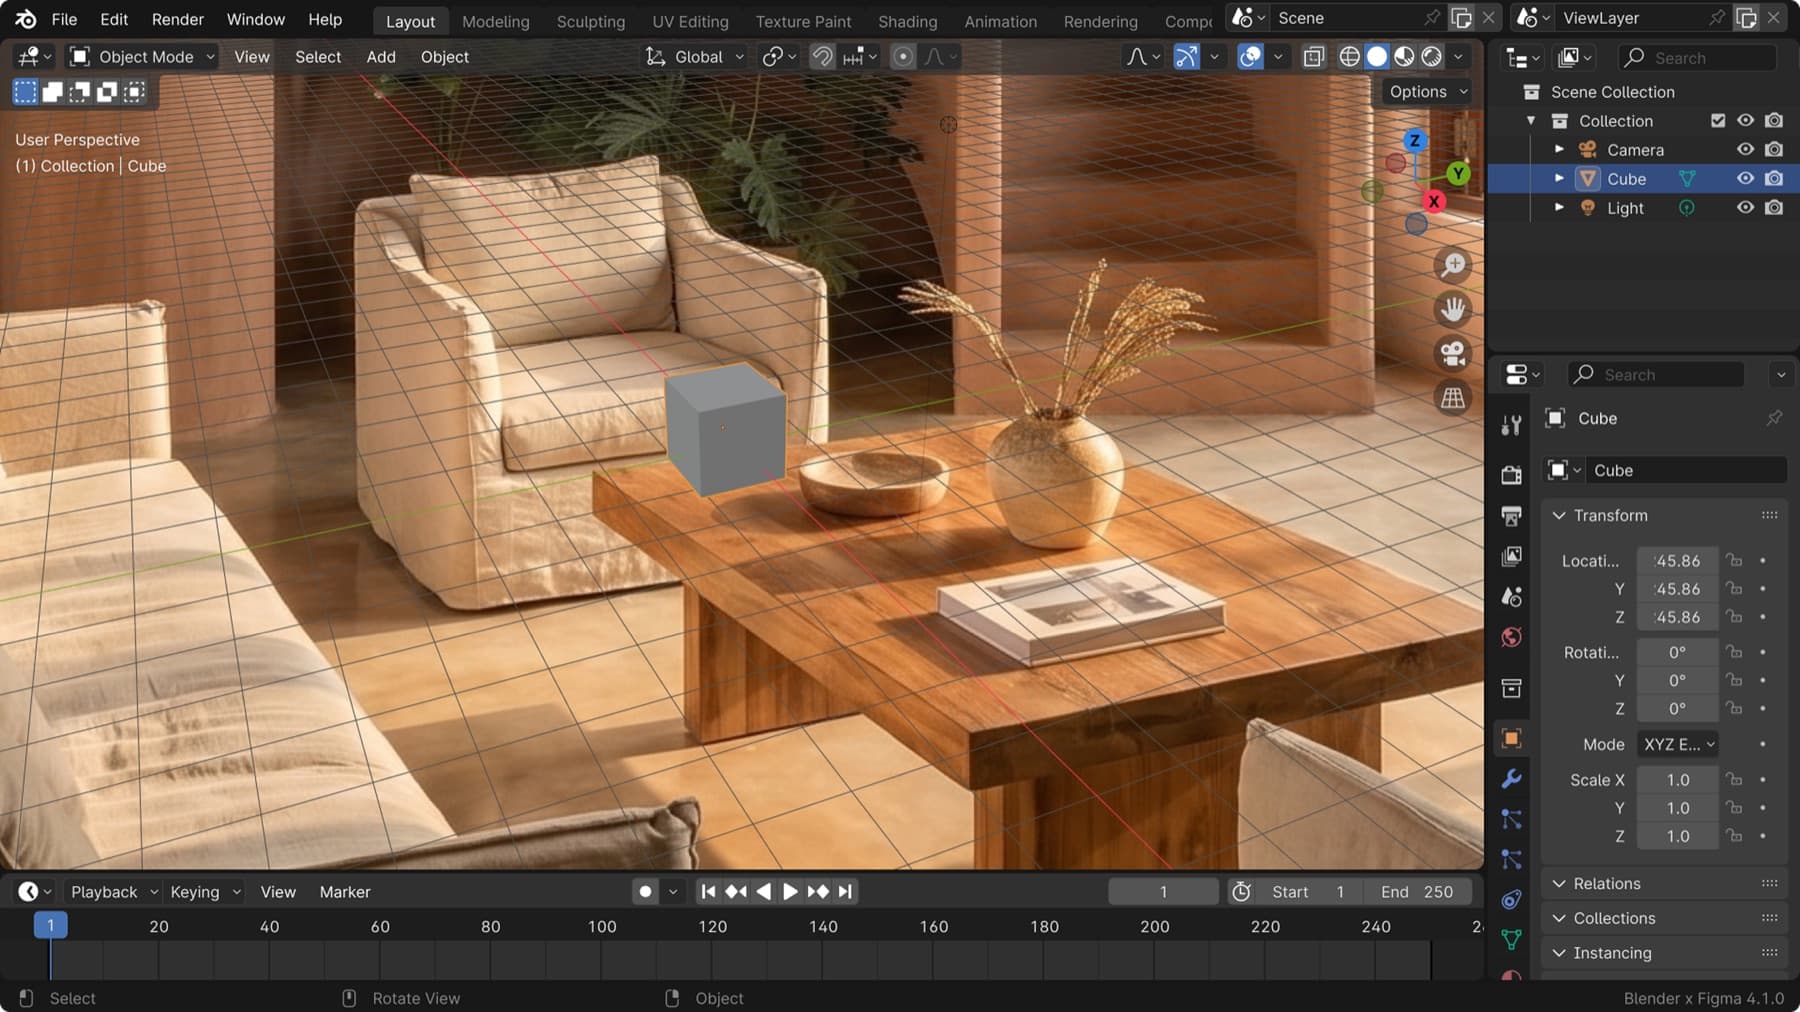Open the Render properties tab
1800x1012 pixels.
tap(1511, 474)
